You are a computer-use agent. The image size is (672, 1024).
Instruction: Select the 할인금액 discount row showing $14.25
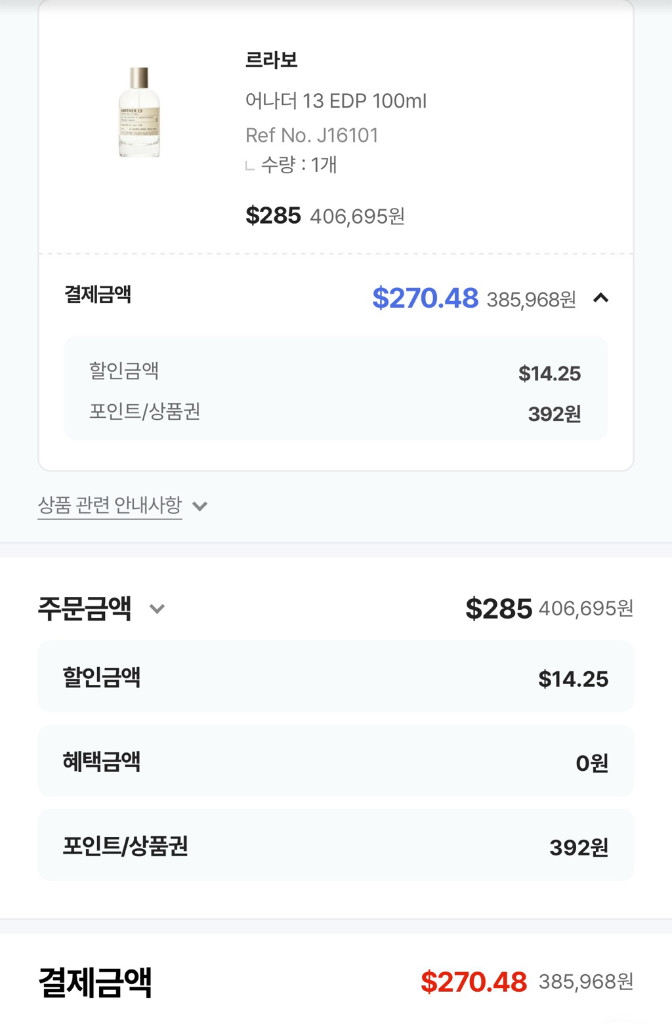[x=335, y=675]
